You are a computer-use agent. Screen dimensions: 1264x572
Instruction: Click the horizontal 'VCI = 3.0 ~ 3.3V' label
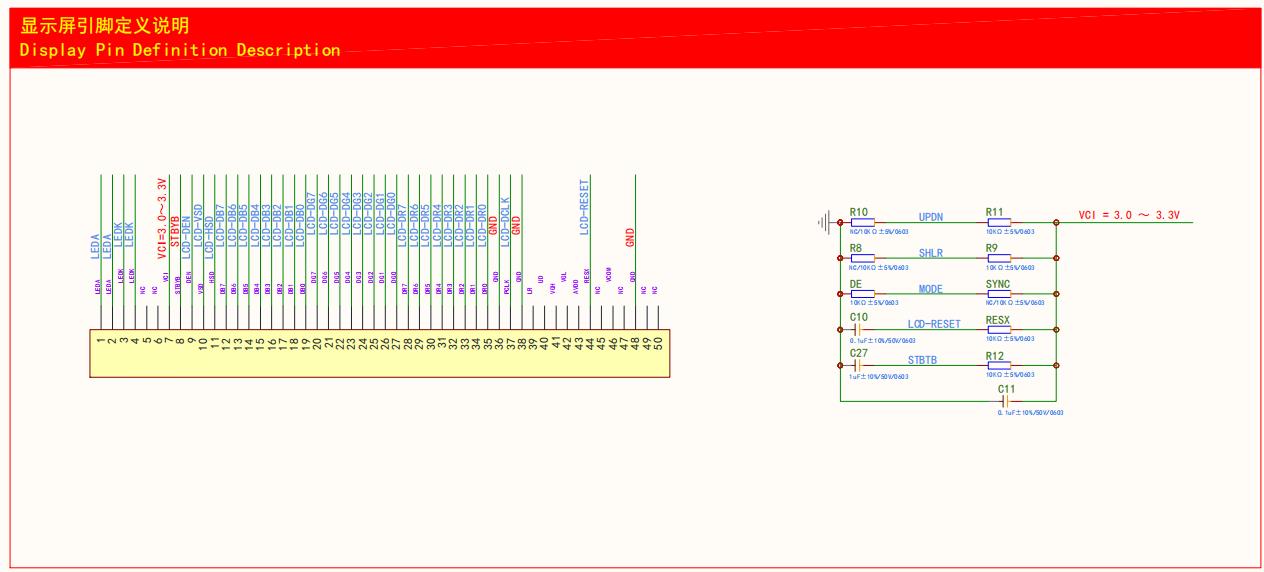click(x=1130, y=215)
